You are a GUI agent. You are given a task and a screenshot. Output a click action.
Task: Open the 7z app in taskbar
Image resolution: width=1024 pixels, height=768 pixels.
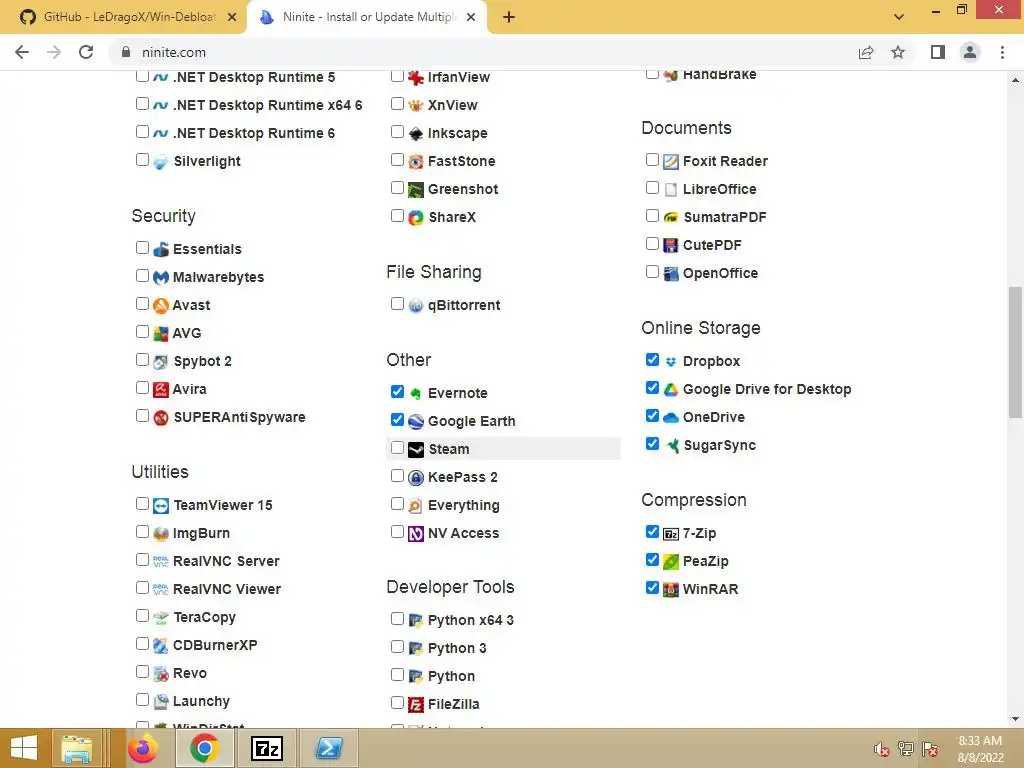267,748
